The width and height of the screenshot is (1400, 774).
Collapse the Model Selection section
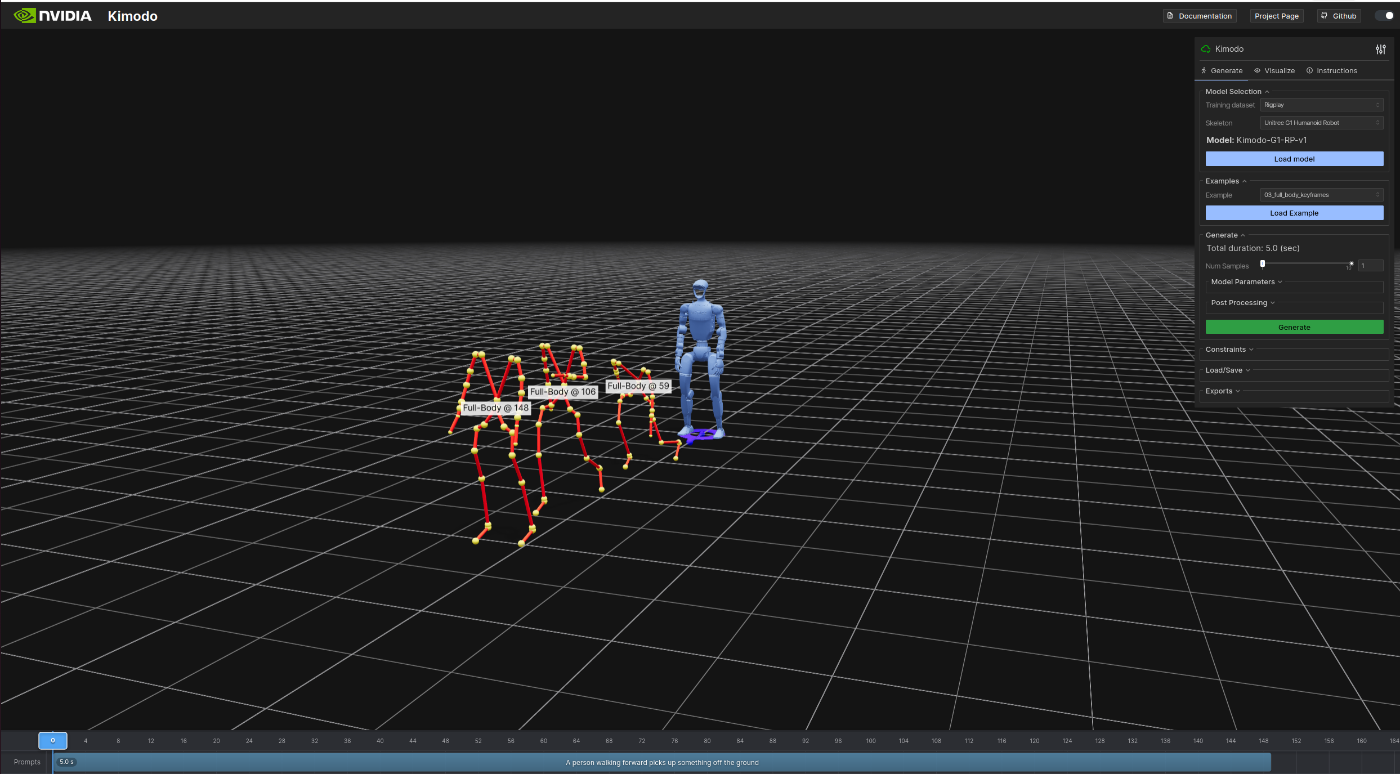(x=1236, y=92)
